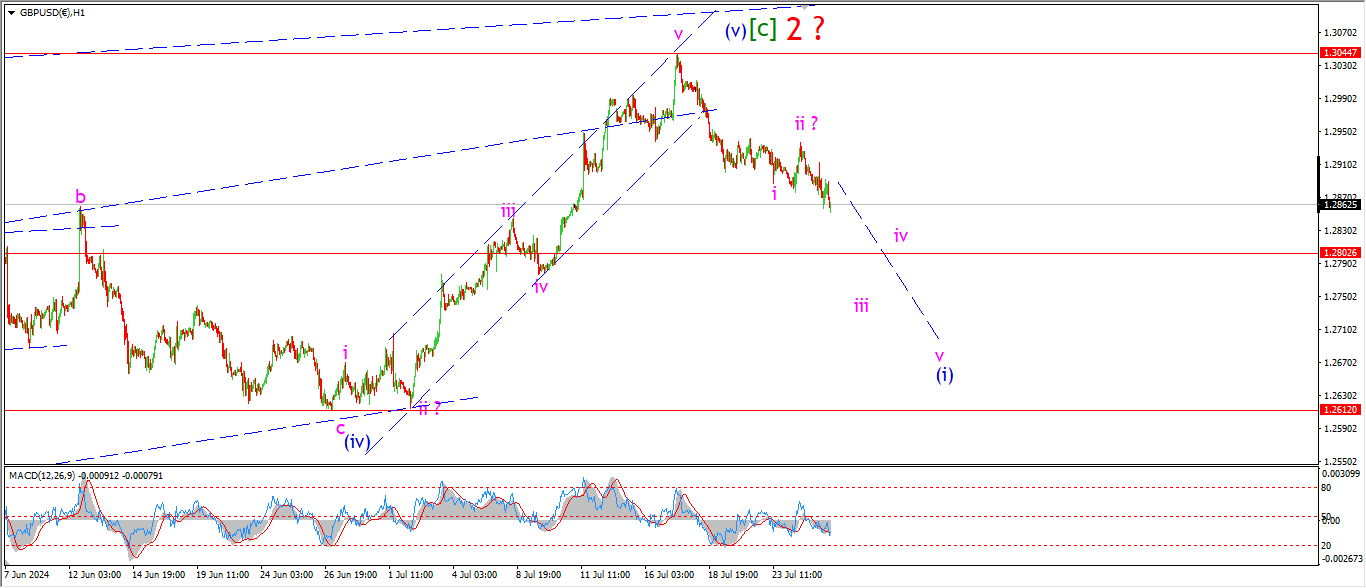1366x588 pixels.
Task: Select the red 1.28026 price level tag
Action: click(x=1338, y=253)
